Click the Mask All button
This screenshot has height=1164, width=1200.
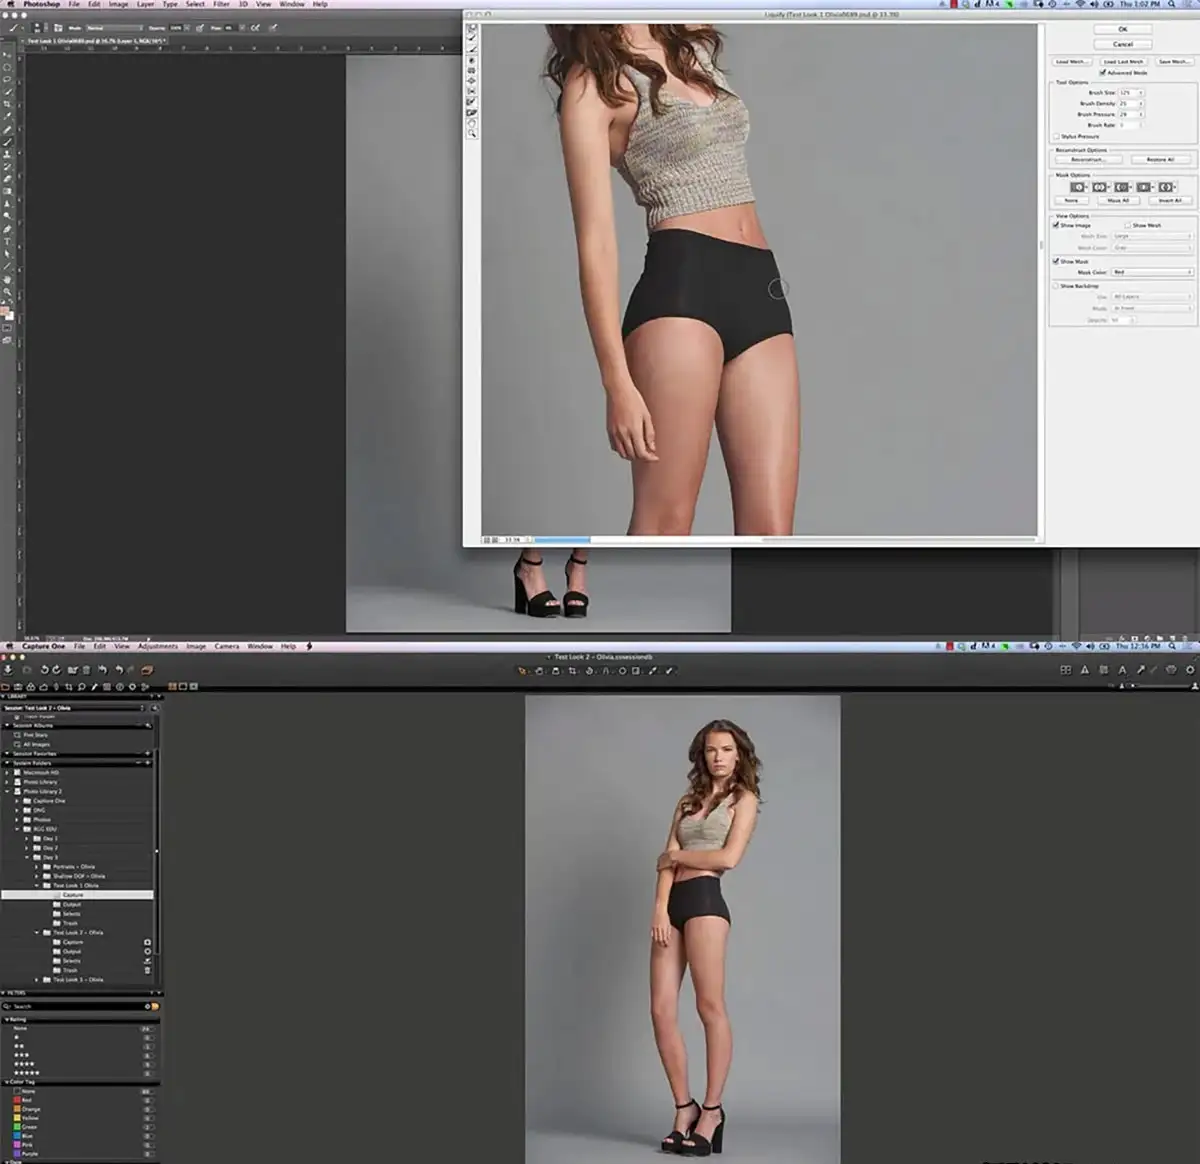pos(1118,201)
